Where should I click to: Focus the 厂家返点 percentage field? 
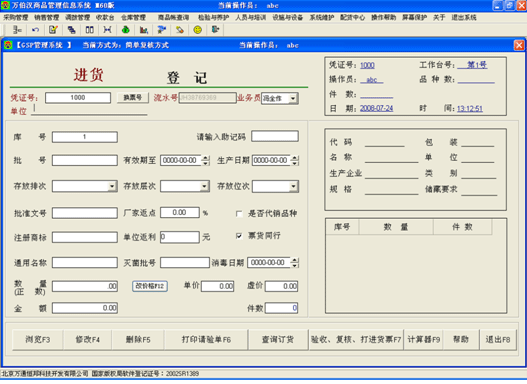tap(180, 212)
